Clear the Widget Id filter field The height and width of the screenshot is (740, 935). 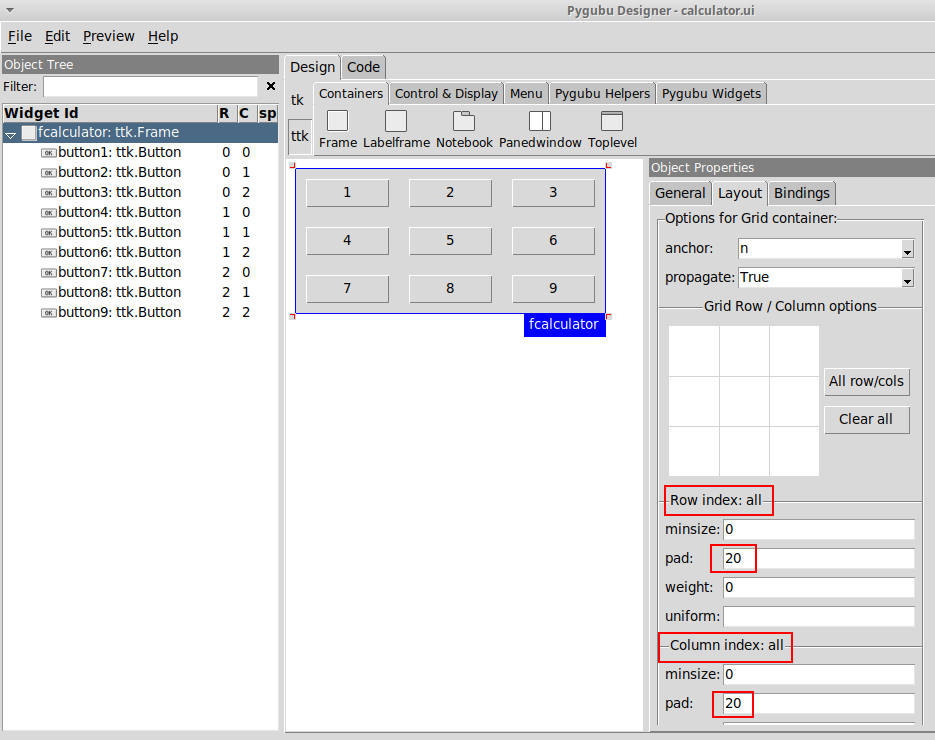pyautogui.click(x=269, y=87)
